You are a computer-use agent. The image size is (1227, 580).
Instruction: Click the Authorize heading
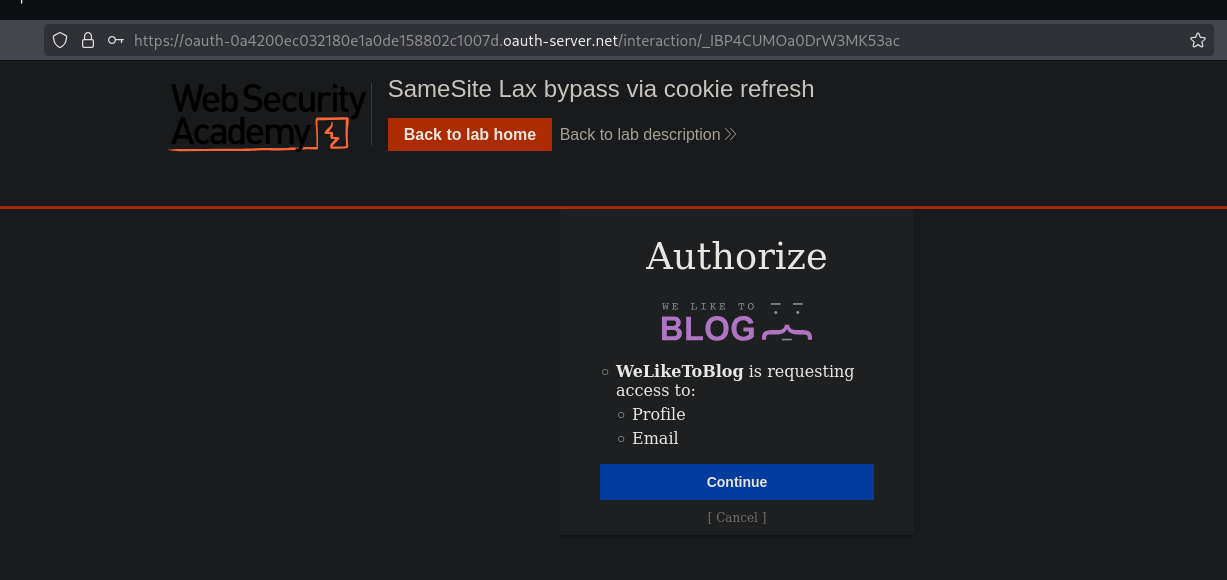point(736,256)
